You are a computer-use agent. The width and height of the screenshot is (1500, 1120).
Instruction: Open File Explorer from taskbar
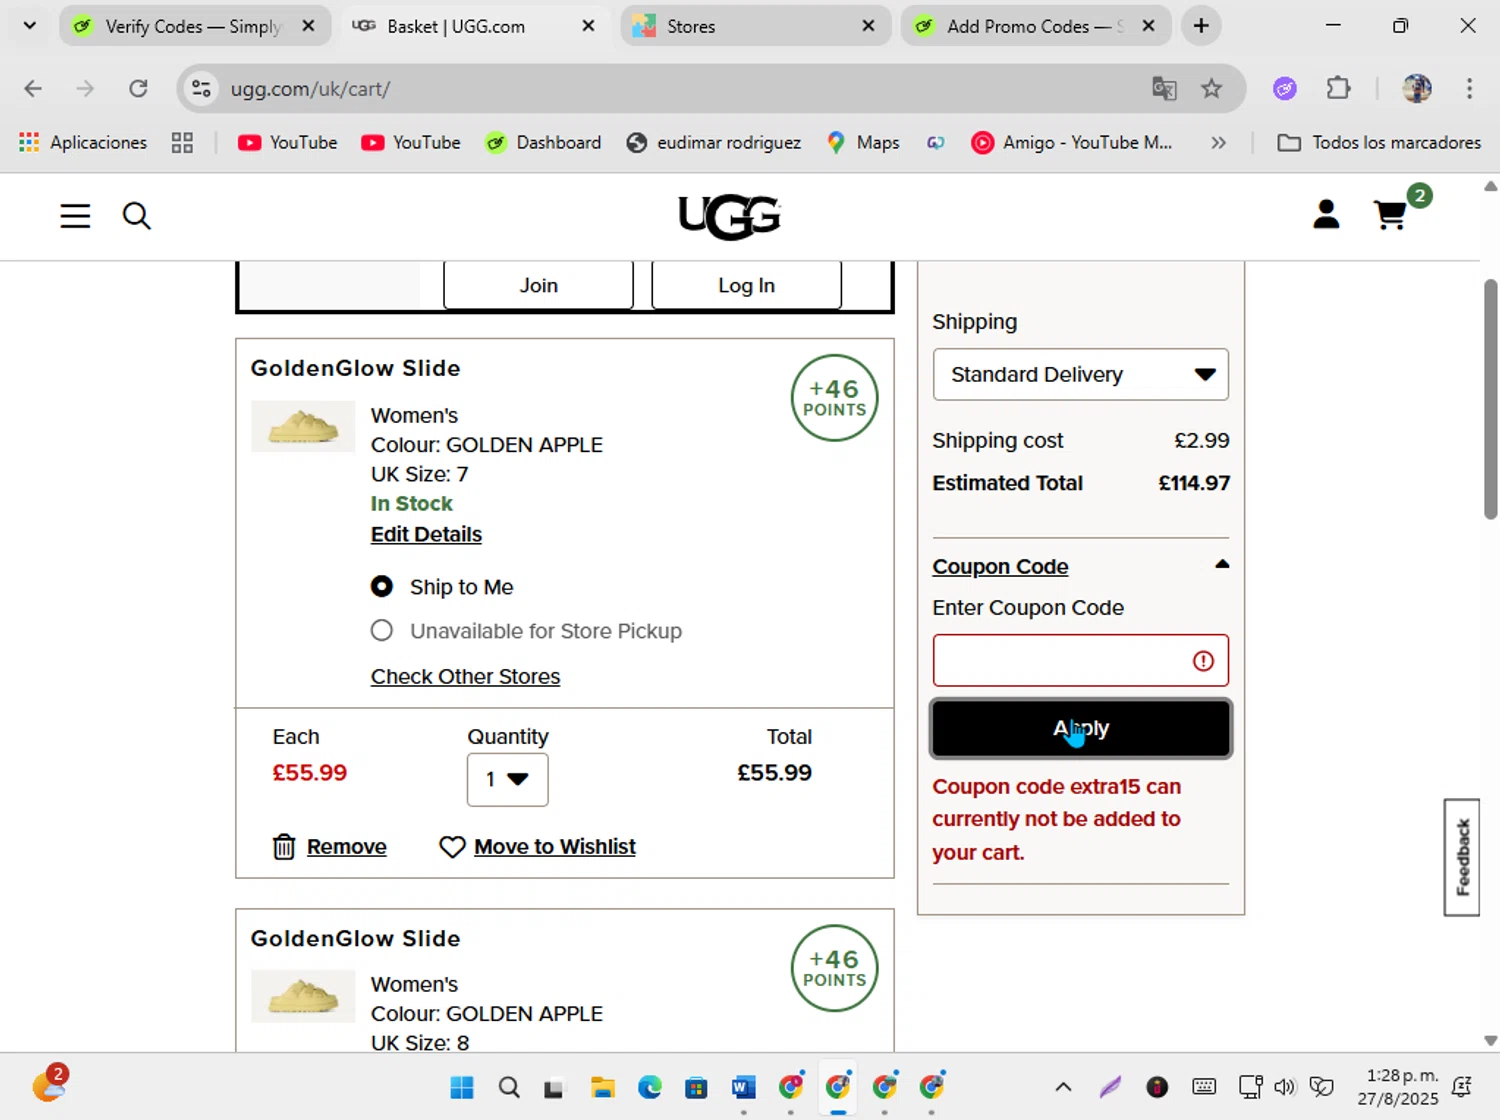[602, 1087]
